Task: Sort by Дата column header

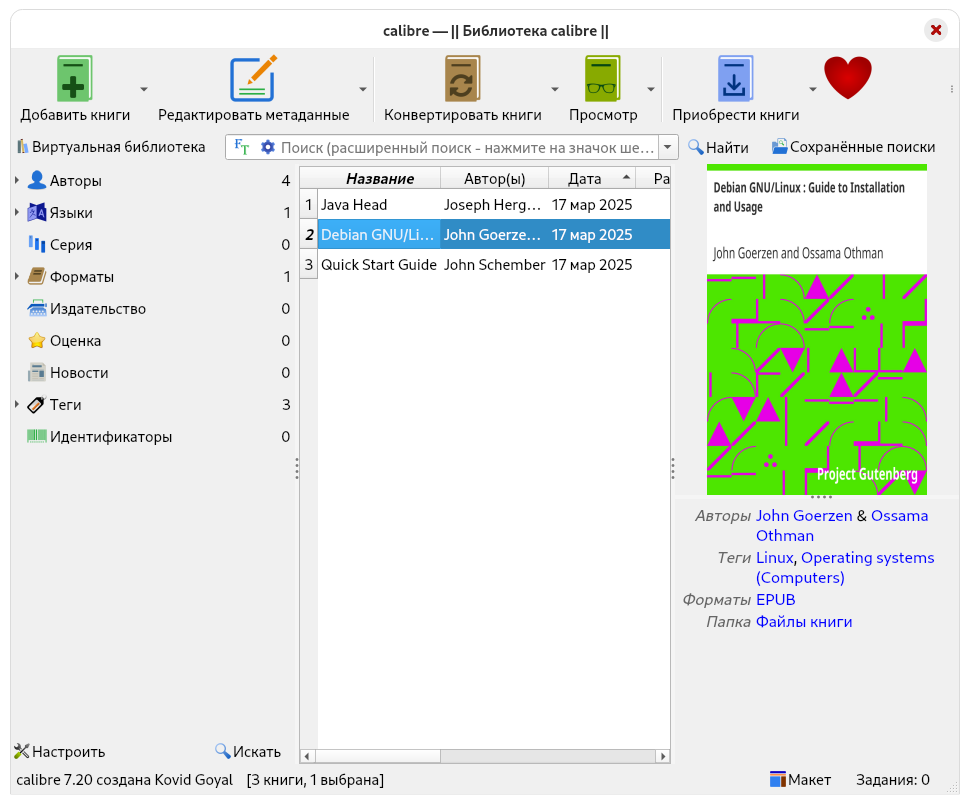Action: (592, 179)
